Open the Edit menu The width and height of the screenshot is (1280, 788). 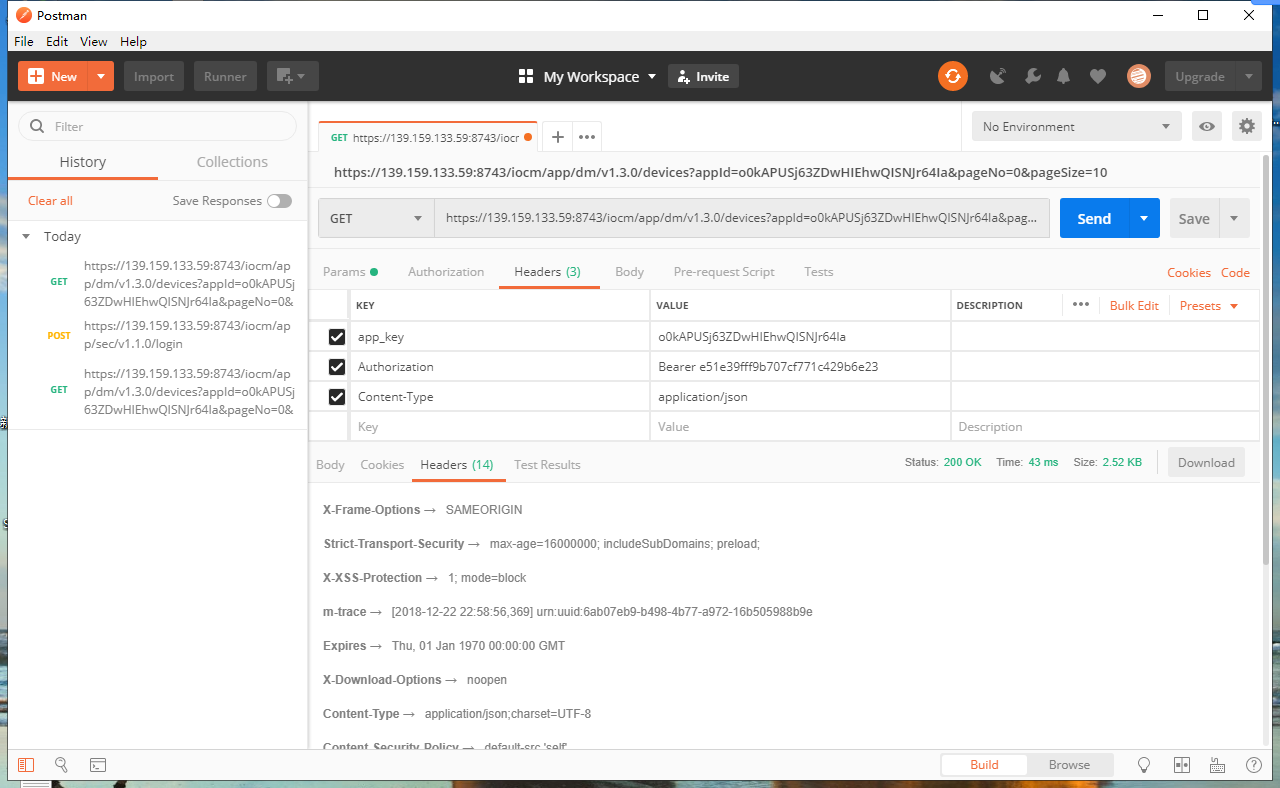[x=57, y=41]
